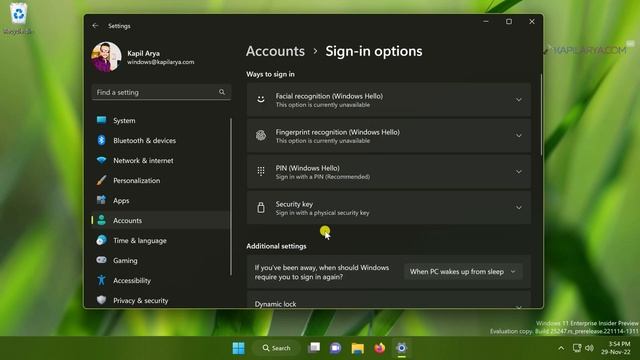Open taskbar Search box
640x360 pixels.
click(277, 348)
